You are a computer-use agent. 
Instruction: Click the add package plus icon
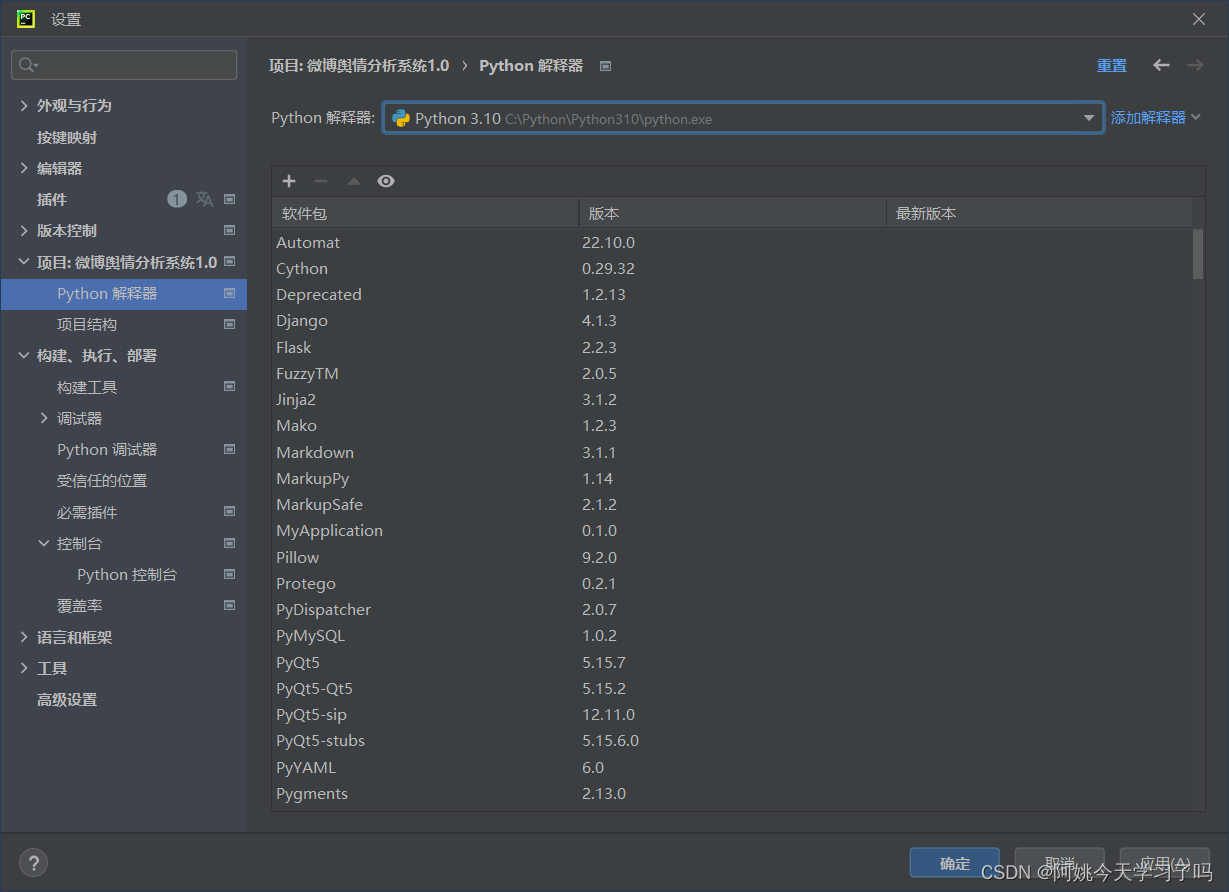click(289, 181)
